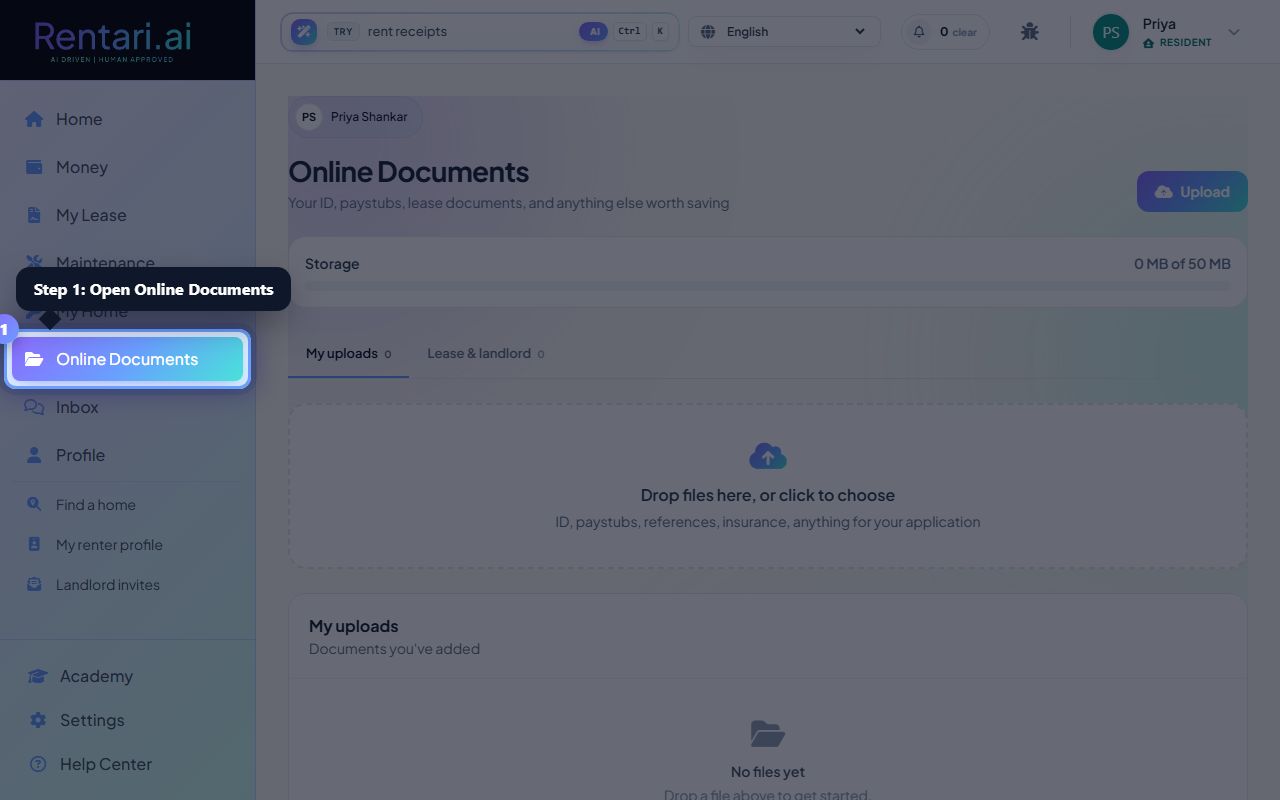This screenshot has height=800, width=1280.
Task: Click the My renter profile badge icon
Action: pyautogui.click(x=34, y=544)
